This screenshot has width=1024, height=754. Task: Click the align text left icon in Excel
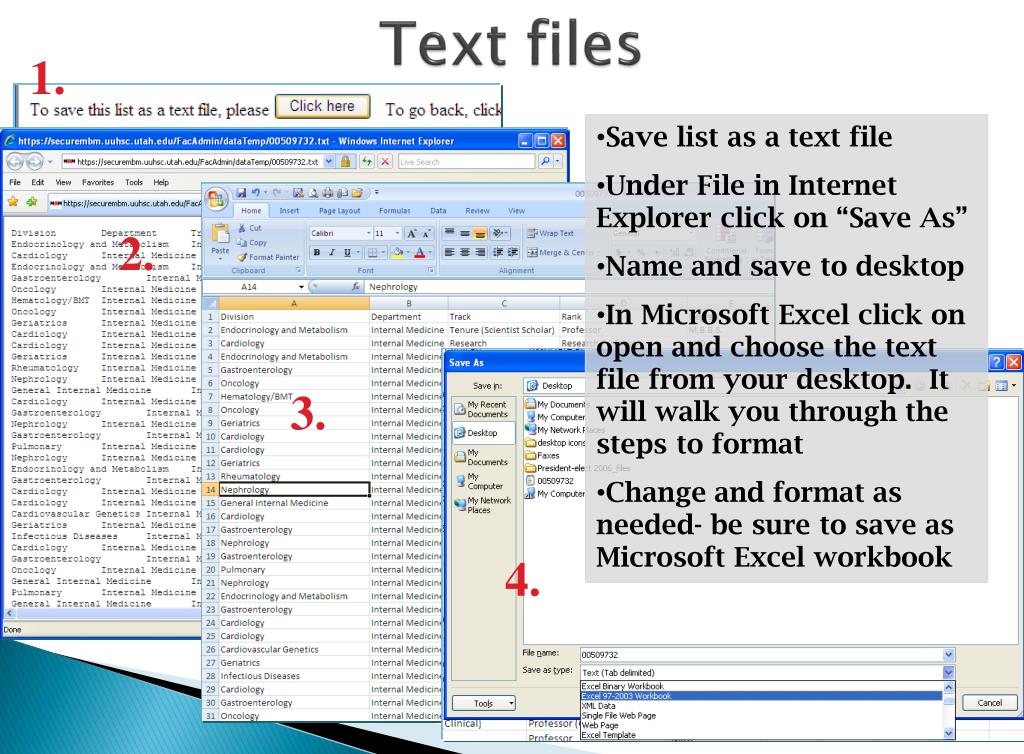(449, 252)
